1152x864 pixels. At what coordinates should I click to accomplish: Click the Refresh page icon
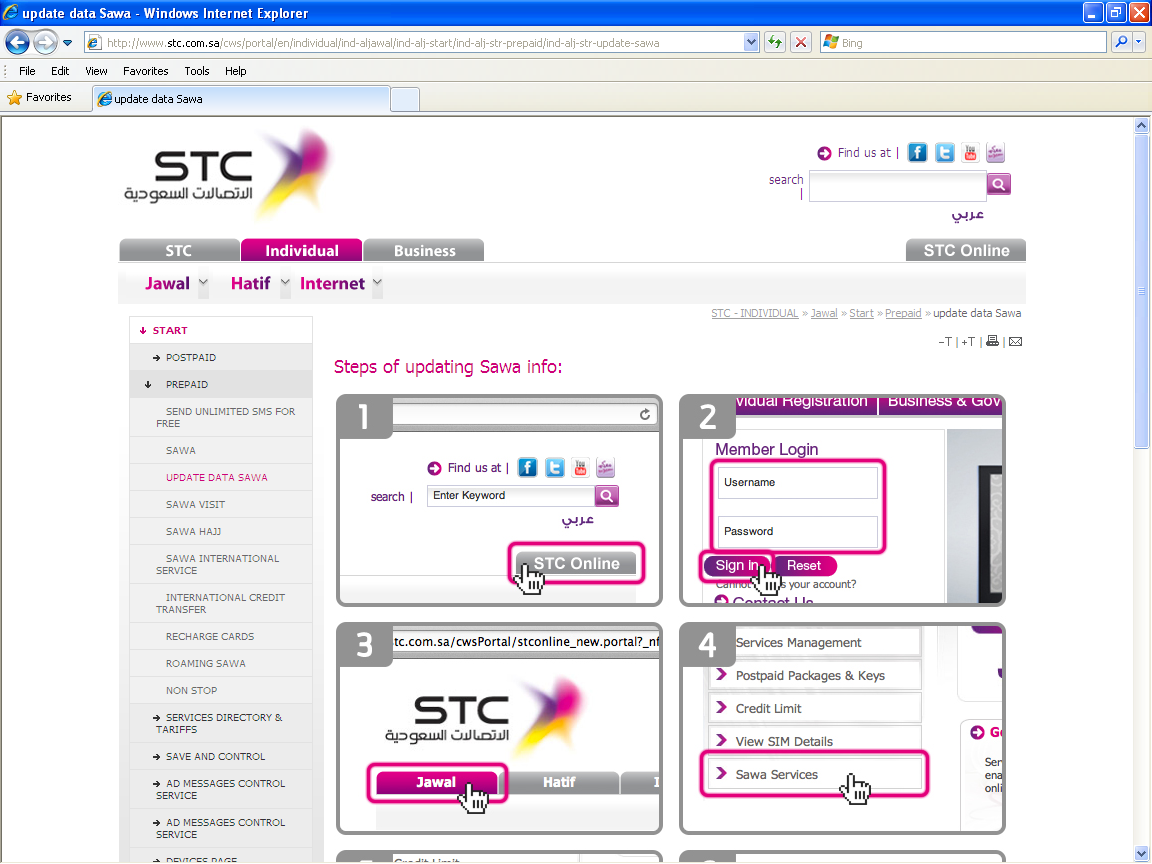coord(774,43)
